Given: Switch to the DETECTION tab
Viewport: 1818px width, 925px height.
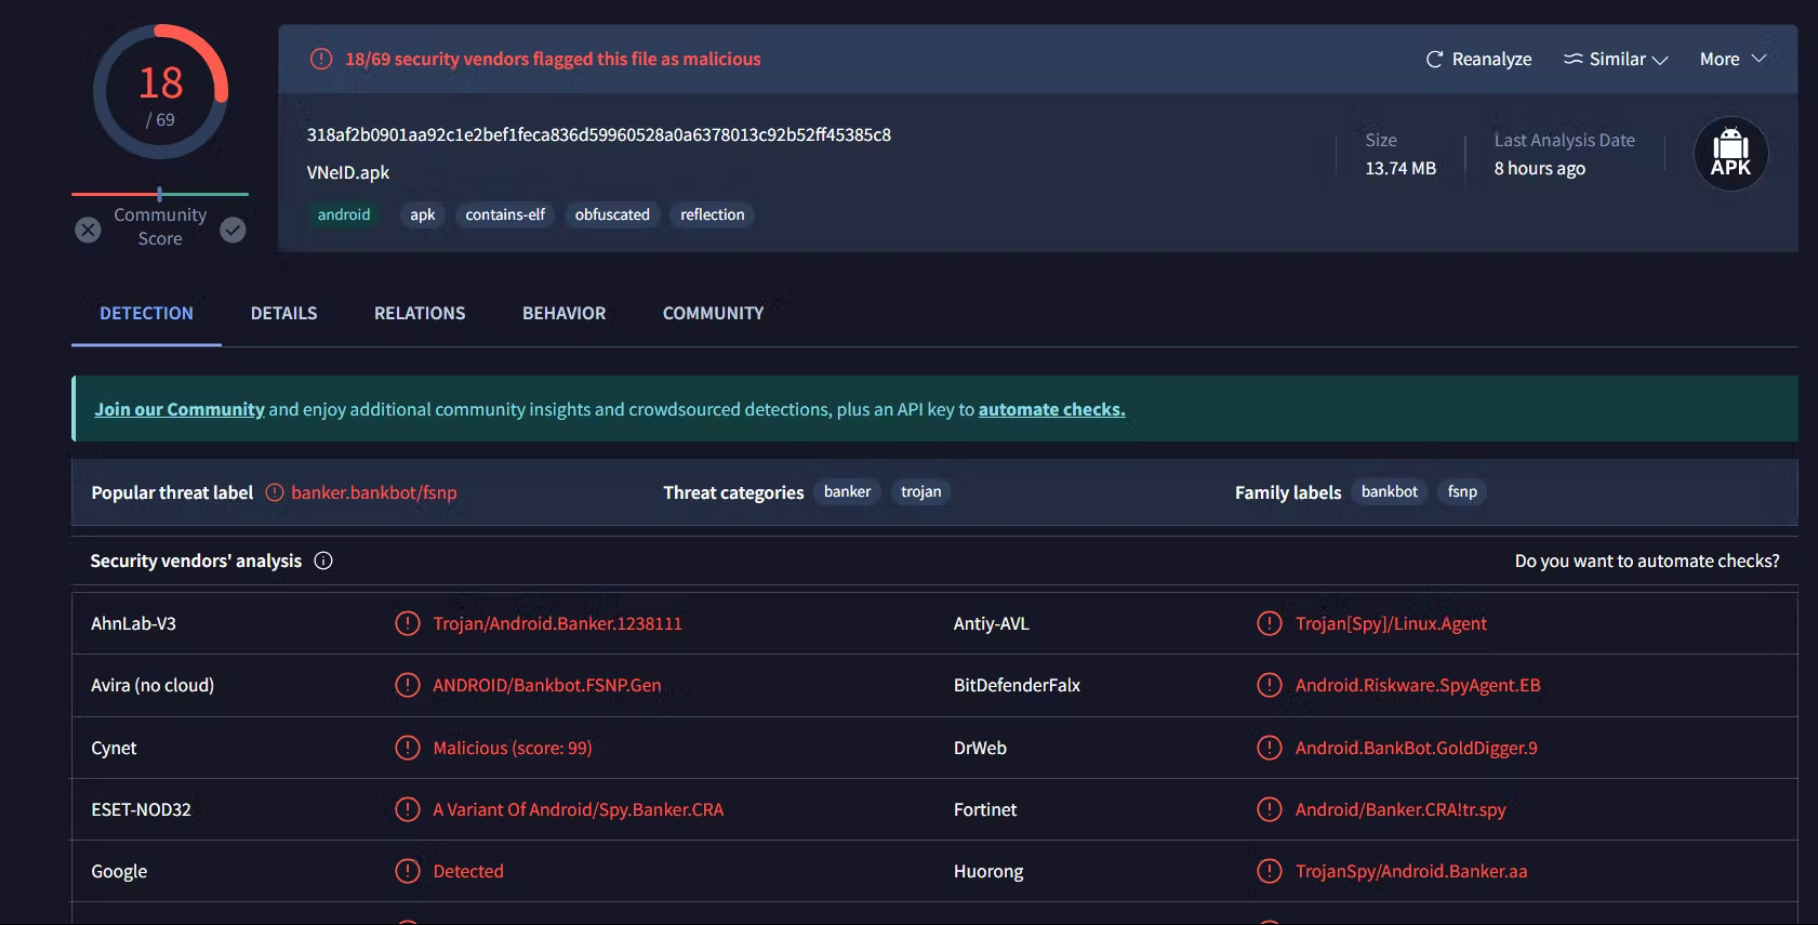Looking at the screenshot, I should [x=146, y=313].
